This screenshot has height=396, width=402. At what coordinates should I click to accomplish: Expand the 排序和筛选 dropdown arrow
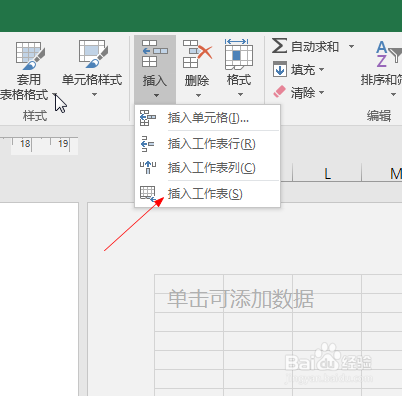pyautogui.click(x=393, y=95)
